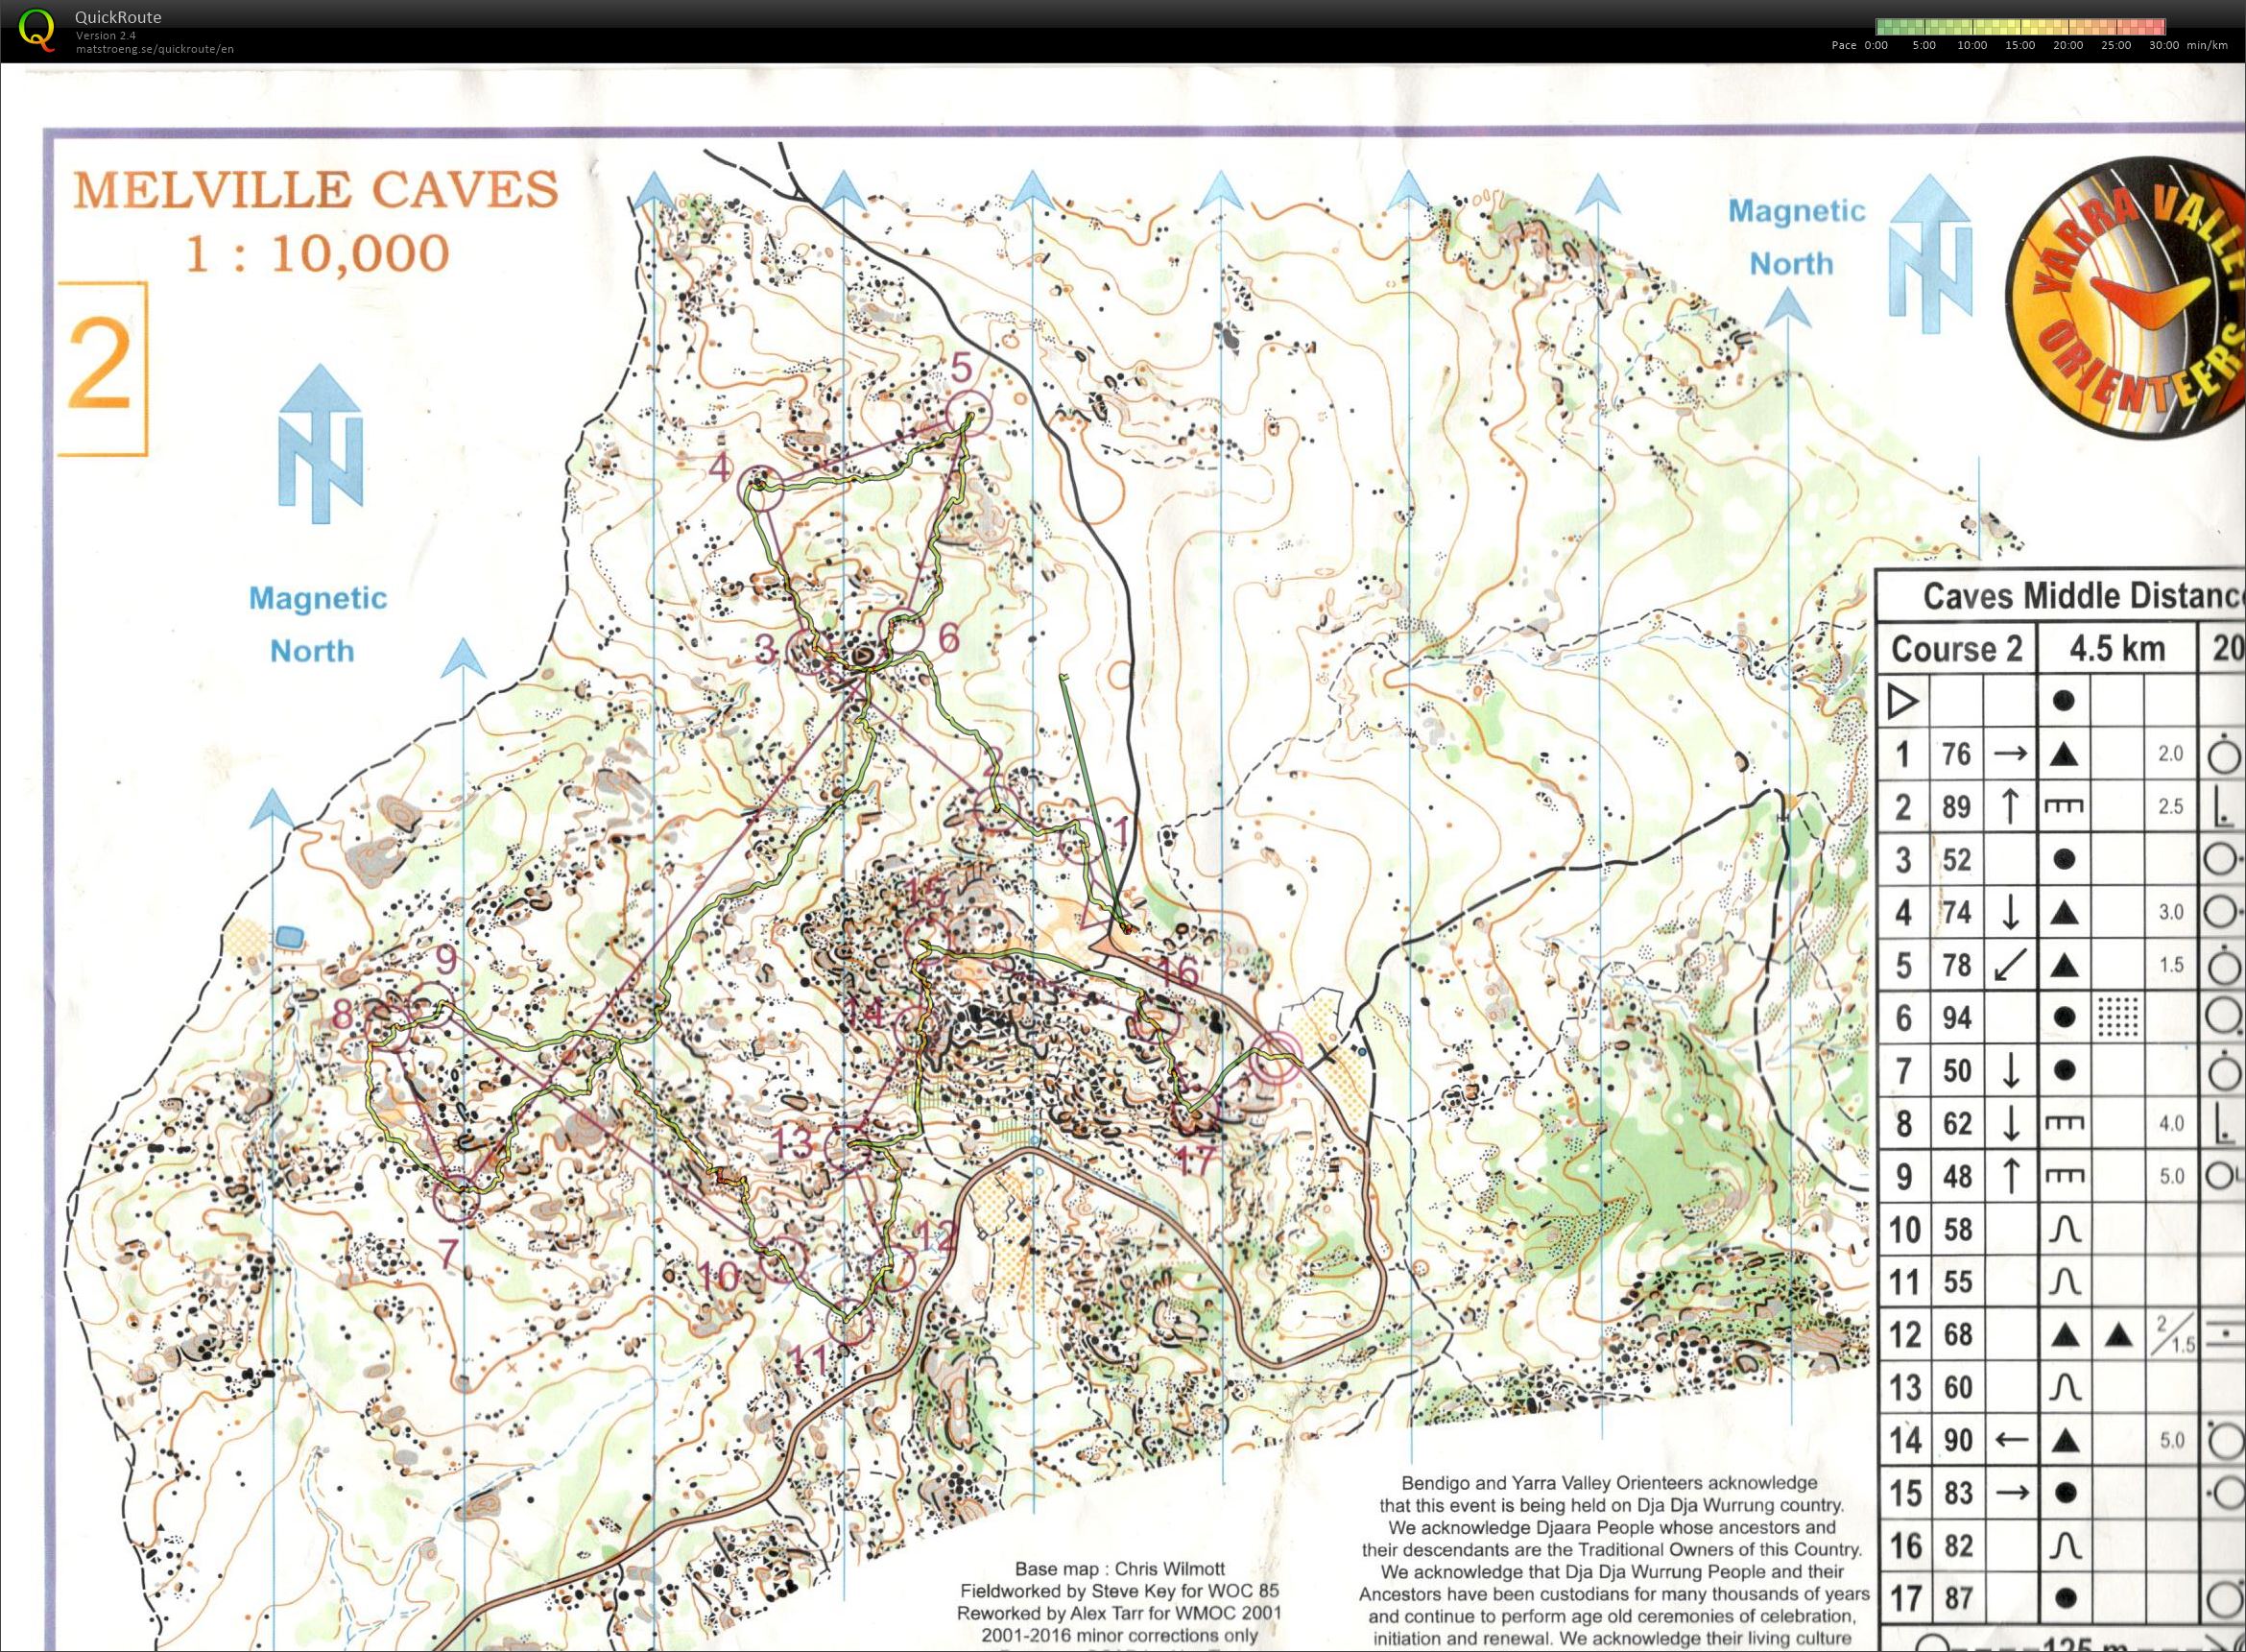Click the small blue pond symbol on map

click(x=288, y=938)
